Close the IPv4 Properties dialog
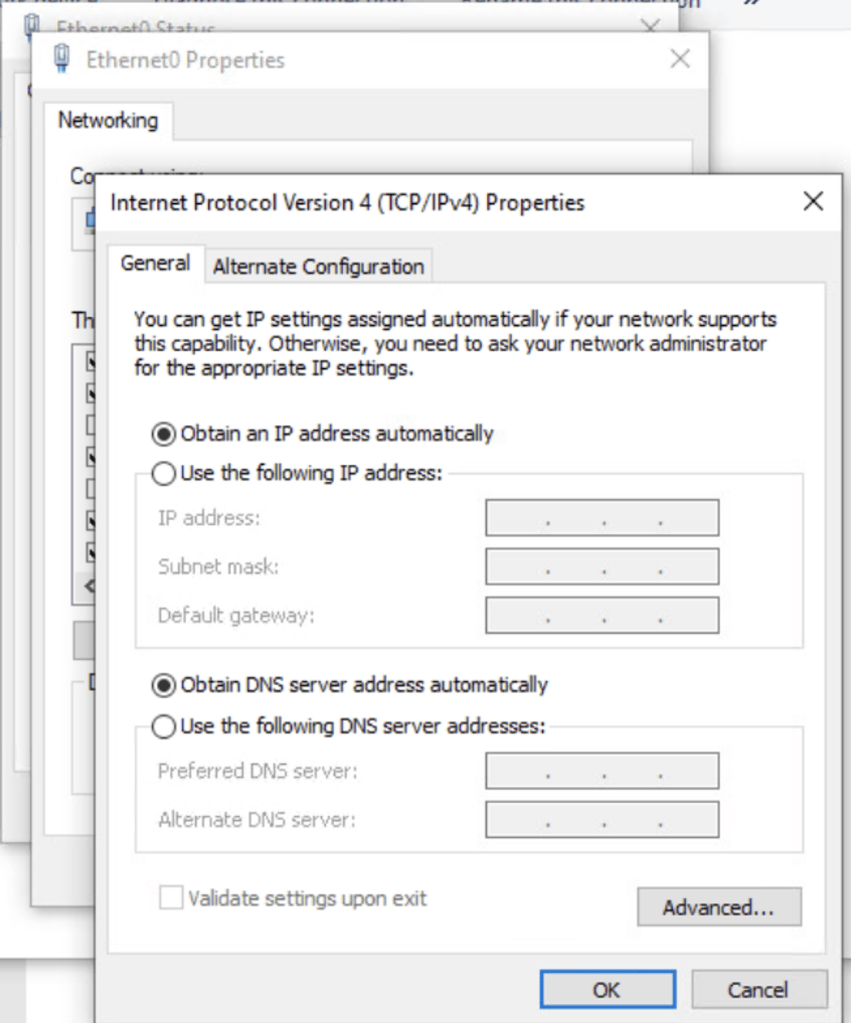 coord(813,202)
